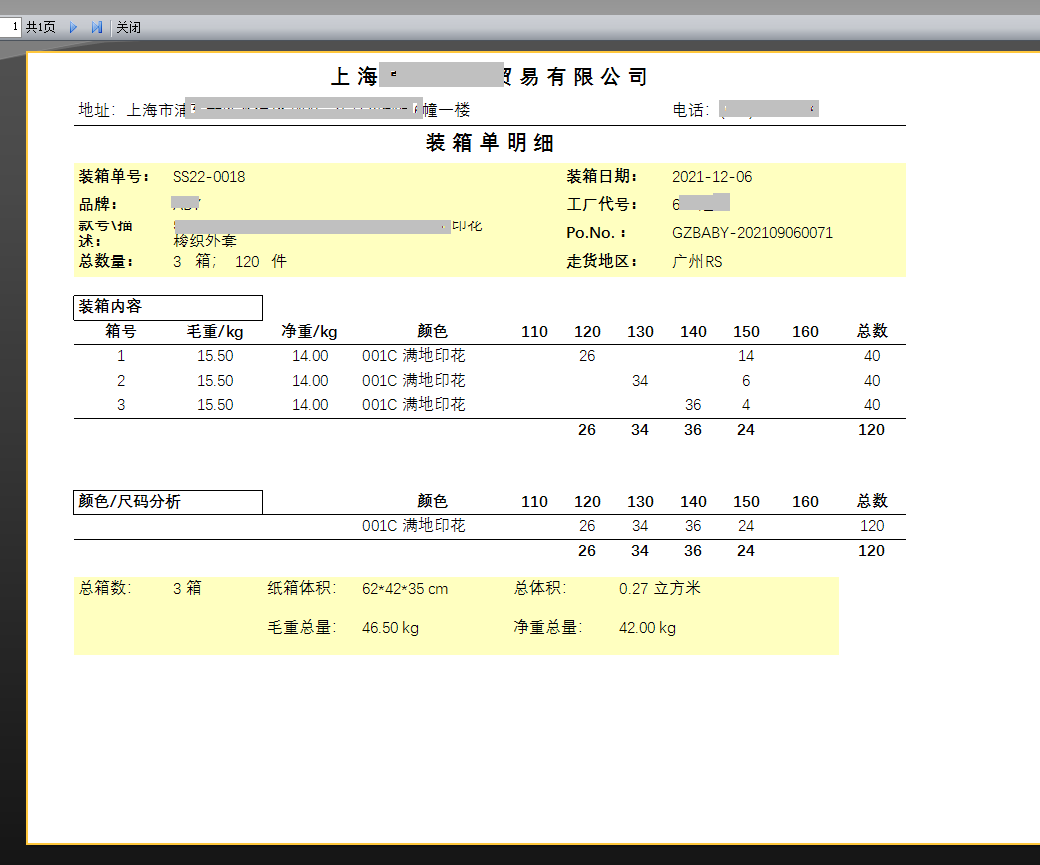Click the 关闭 button to close the preview

pos(130,27)
